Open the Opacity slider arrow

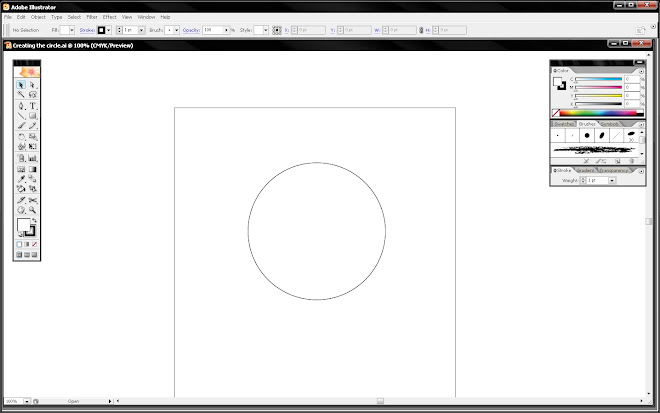pos(226,30)
